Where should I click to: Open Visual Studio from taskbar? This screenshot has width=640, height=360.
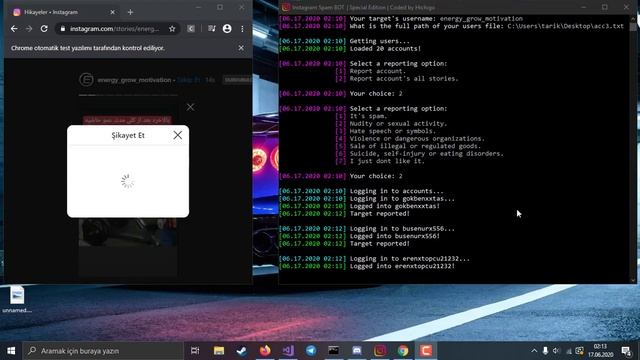(x=288, y=351)
